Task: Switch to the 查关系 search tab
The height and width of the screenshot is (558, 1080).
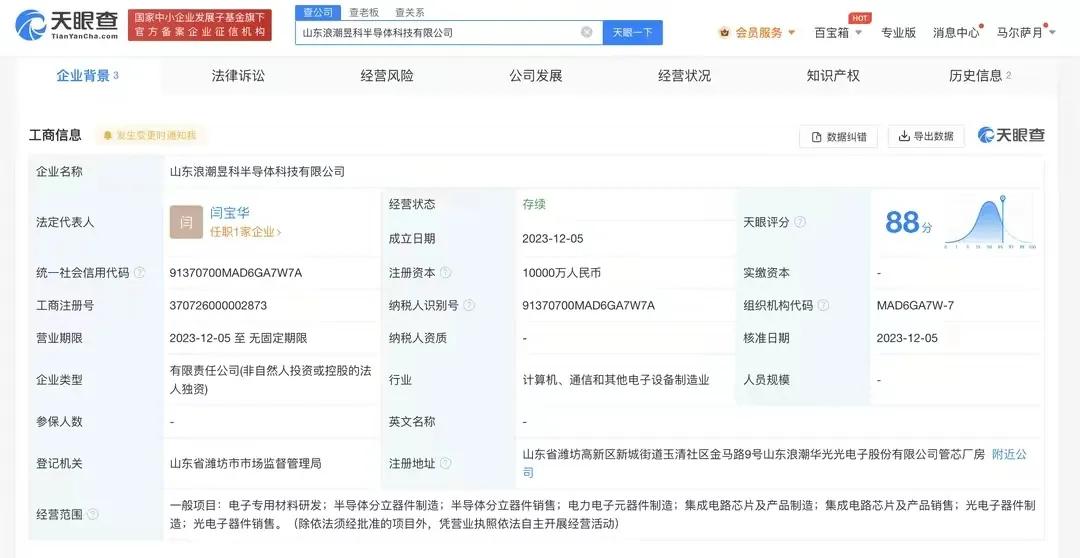Action: [x=410, y=12]
